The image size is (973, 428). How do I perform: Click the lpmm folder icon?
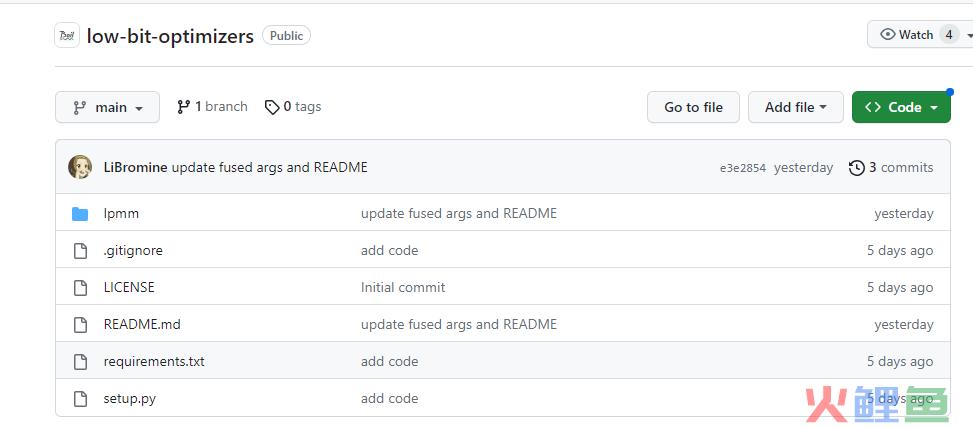pos(81,214)
